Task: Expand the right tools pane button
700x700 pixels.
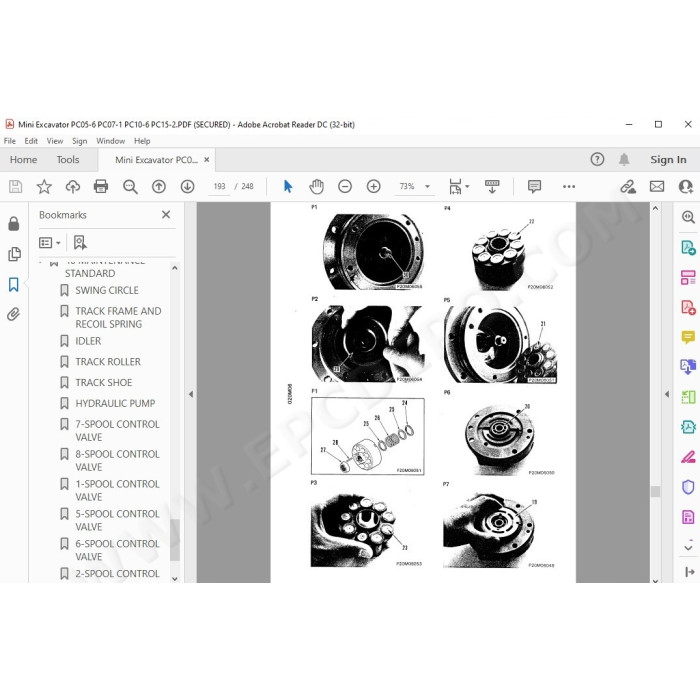Action: 689,572
